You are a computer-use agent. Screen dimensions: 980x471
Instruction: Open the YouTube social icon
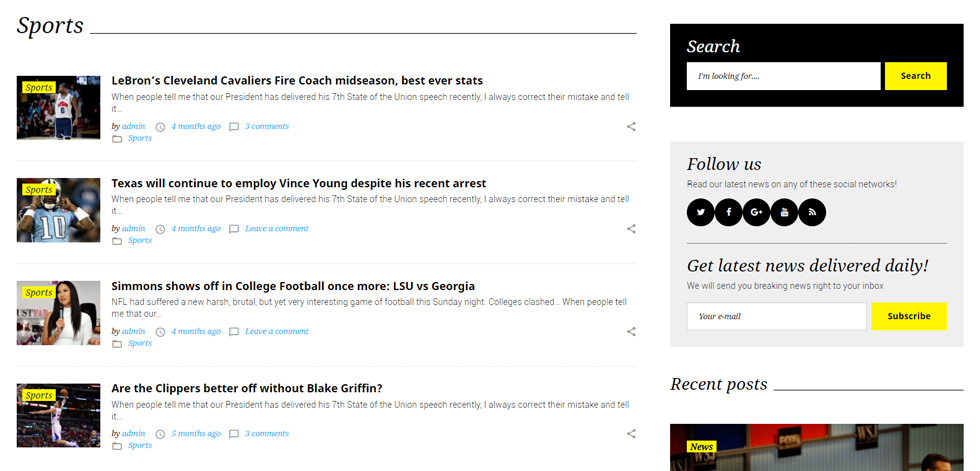pos(784,212)
